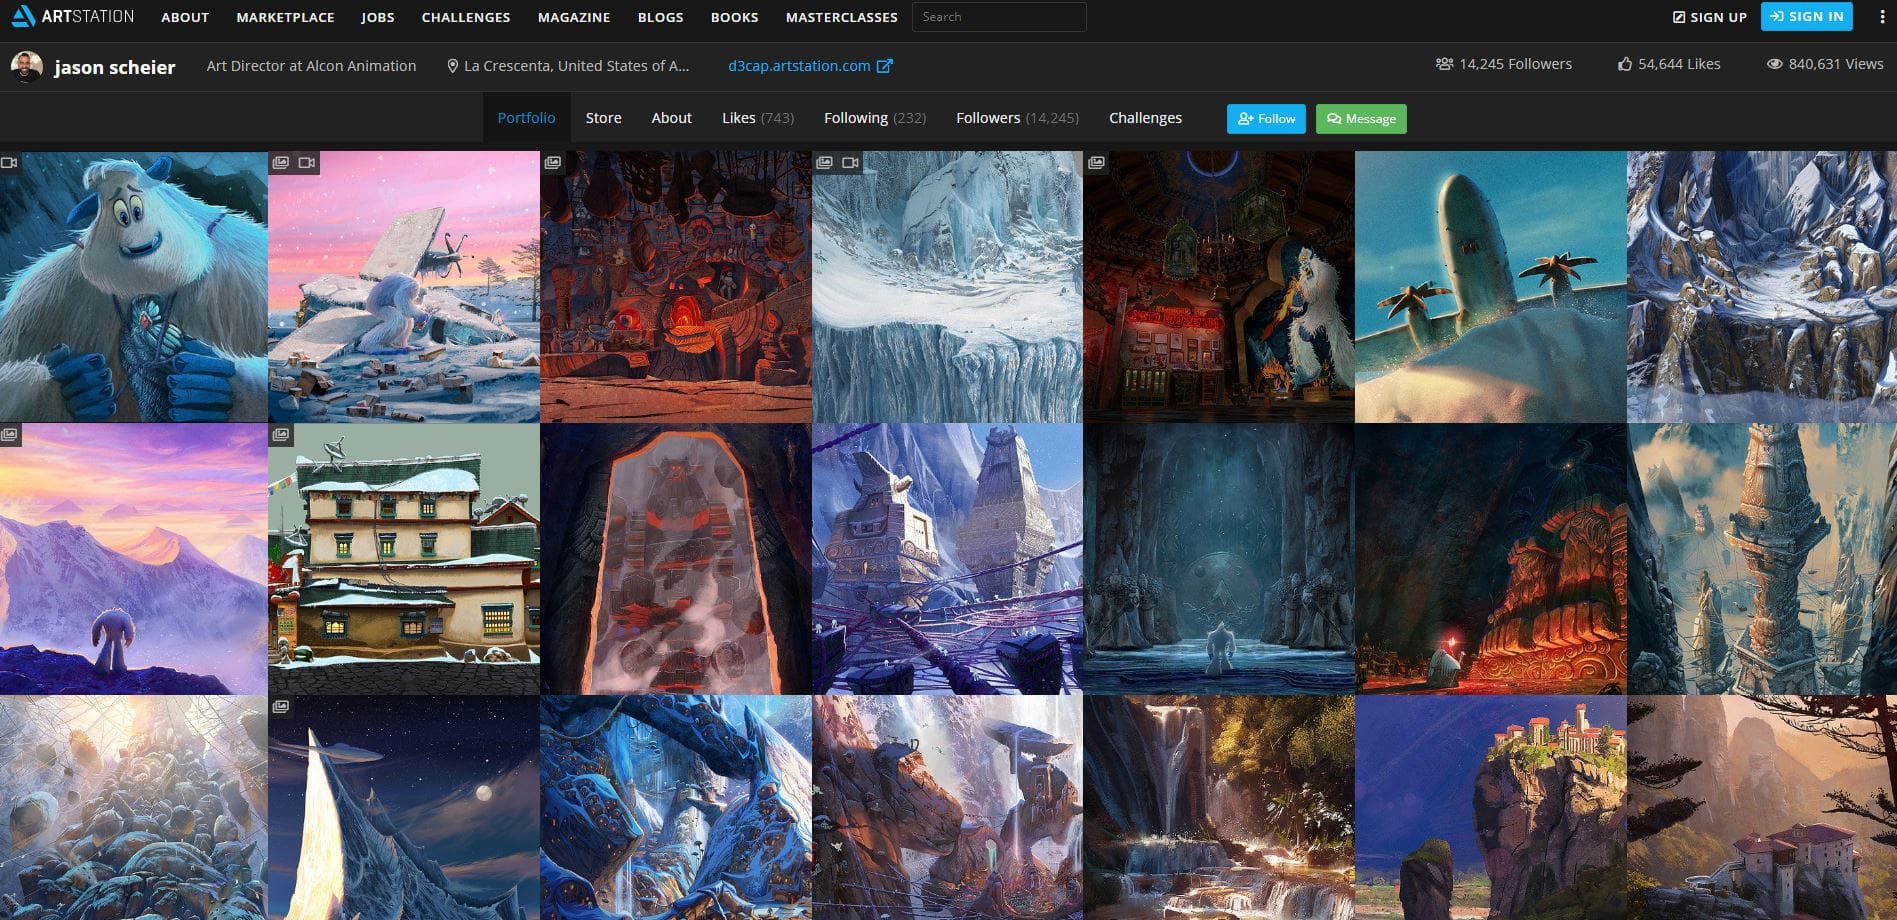Open the Challenges top navigation item
The height and width of the screenshot is (920, 1897).
coord(466,17)
